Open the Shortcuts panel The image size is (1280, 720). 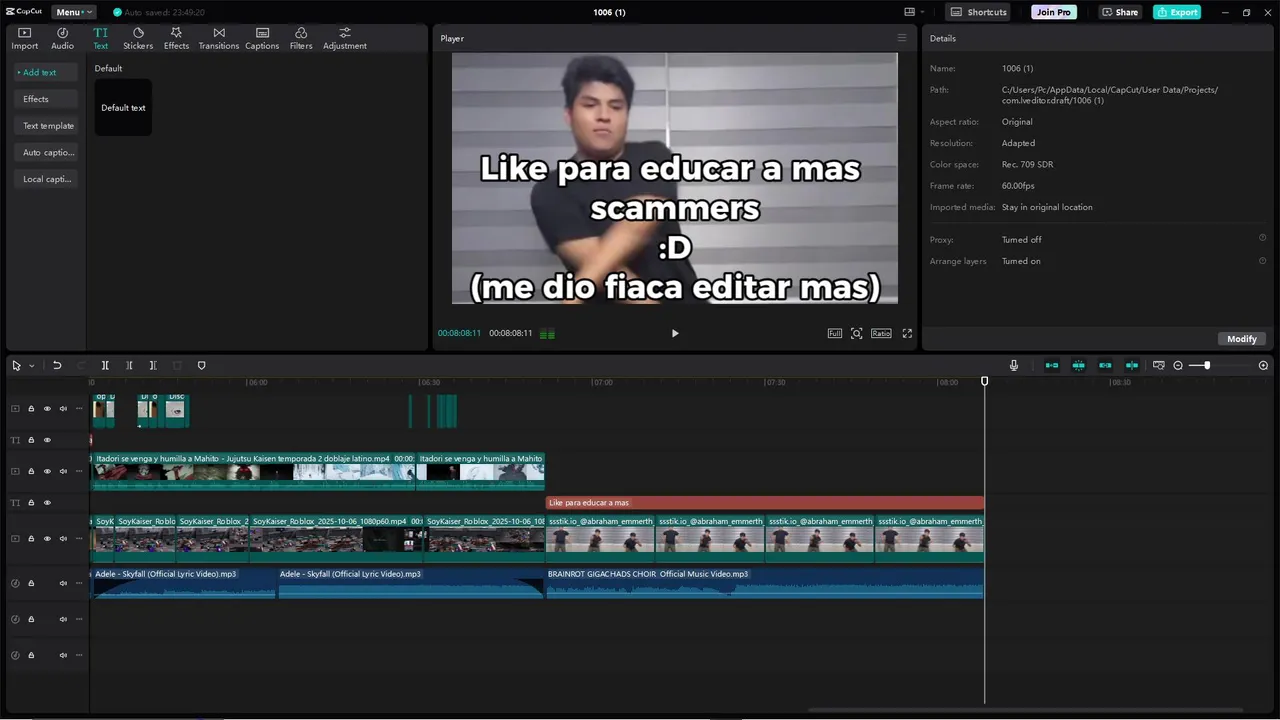coord(978,12)
